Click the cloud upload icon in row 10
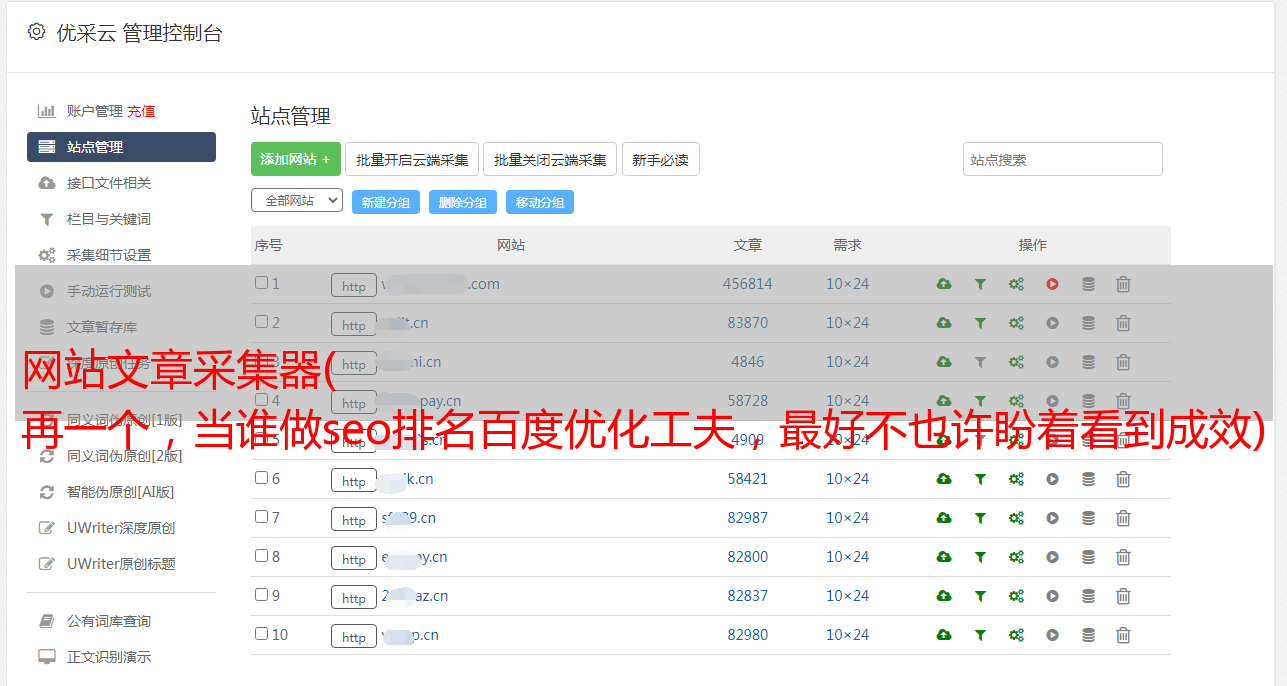Image resolution: width=1287 pixels, height=686 pixels. (x=944, y=635)
